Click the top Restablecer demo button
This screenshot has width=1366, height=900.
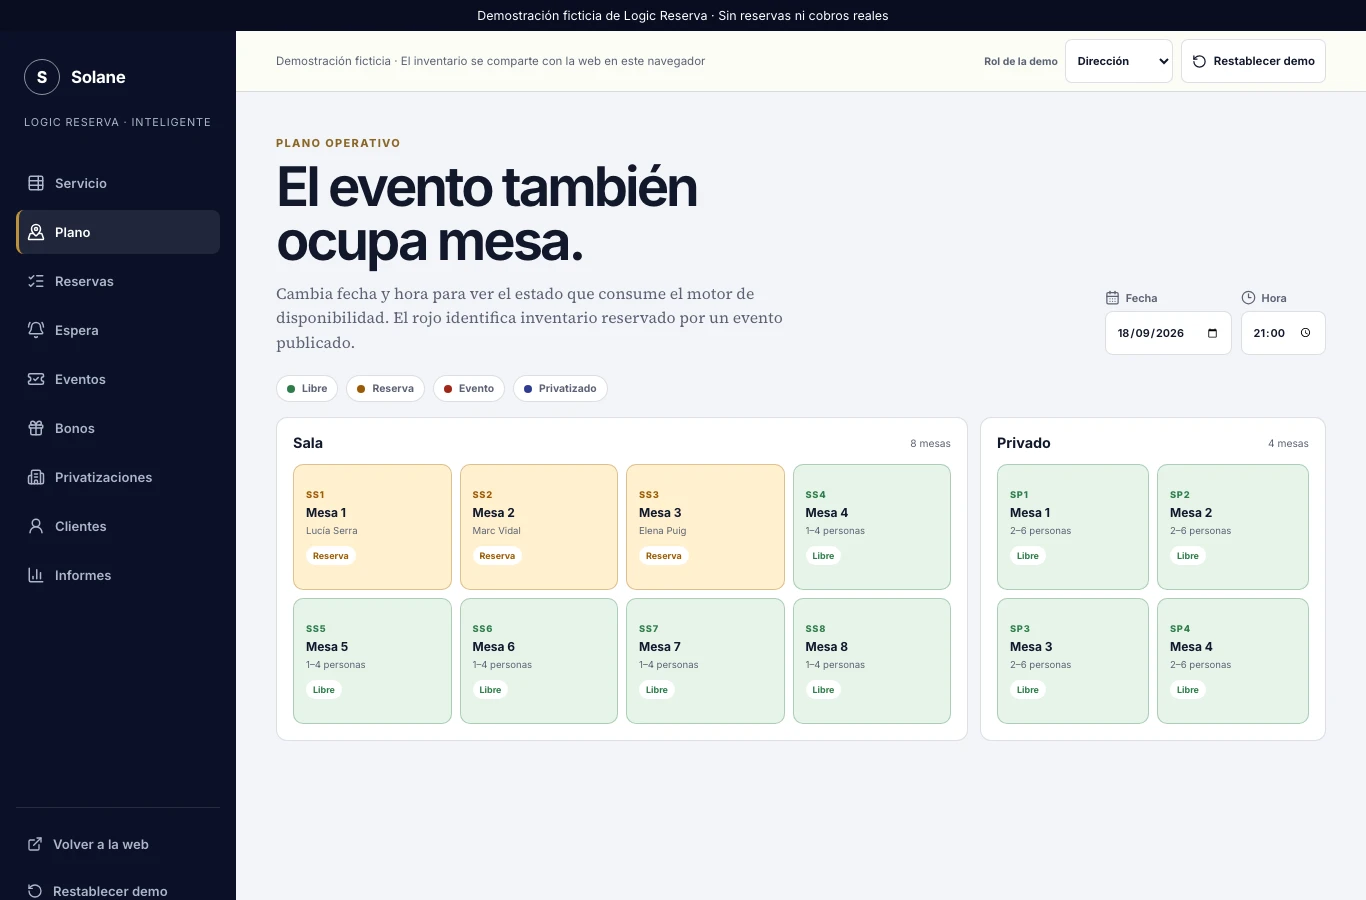[x=1253, y=61]
